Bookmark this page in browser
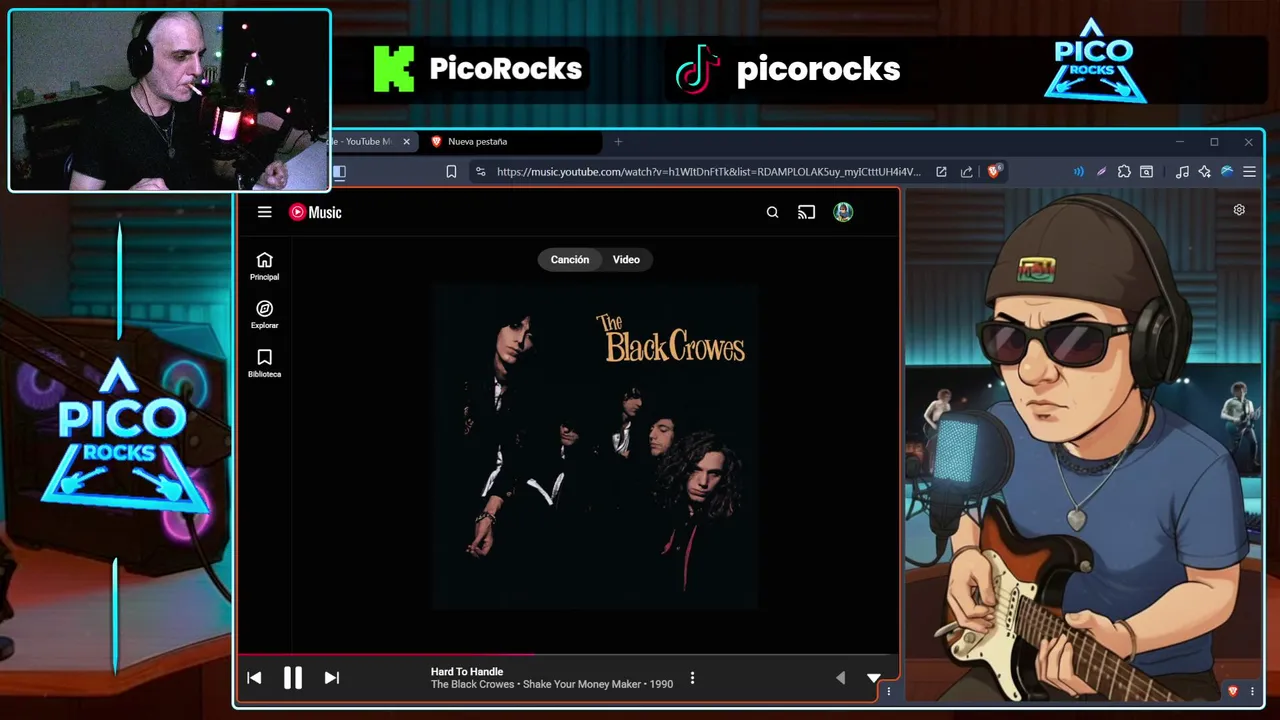The image size is (1280, 720). point(451,172)
